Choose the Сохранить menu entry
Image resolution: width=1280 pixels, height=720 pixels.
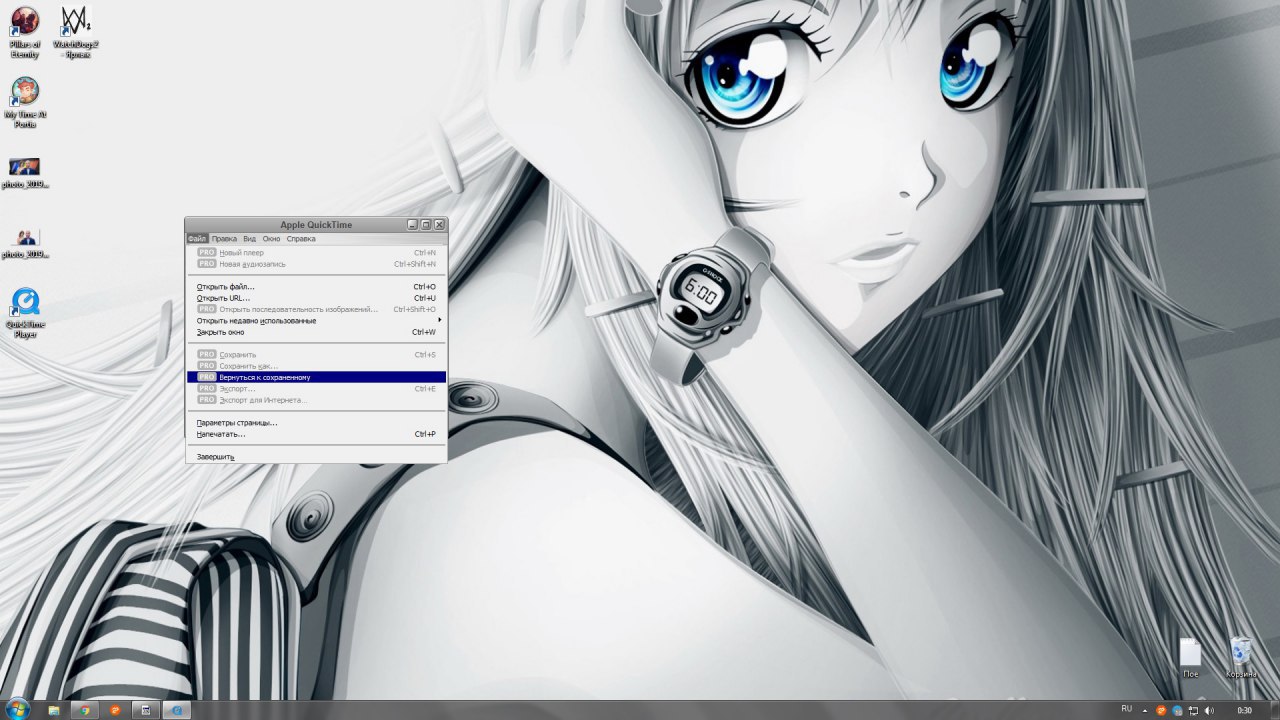click(x=316, y=355)
